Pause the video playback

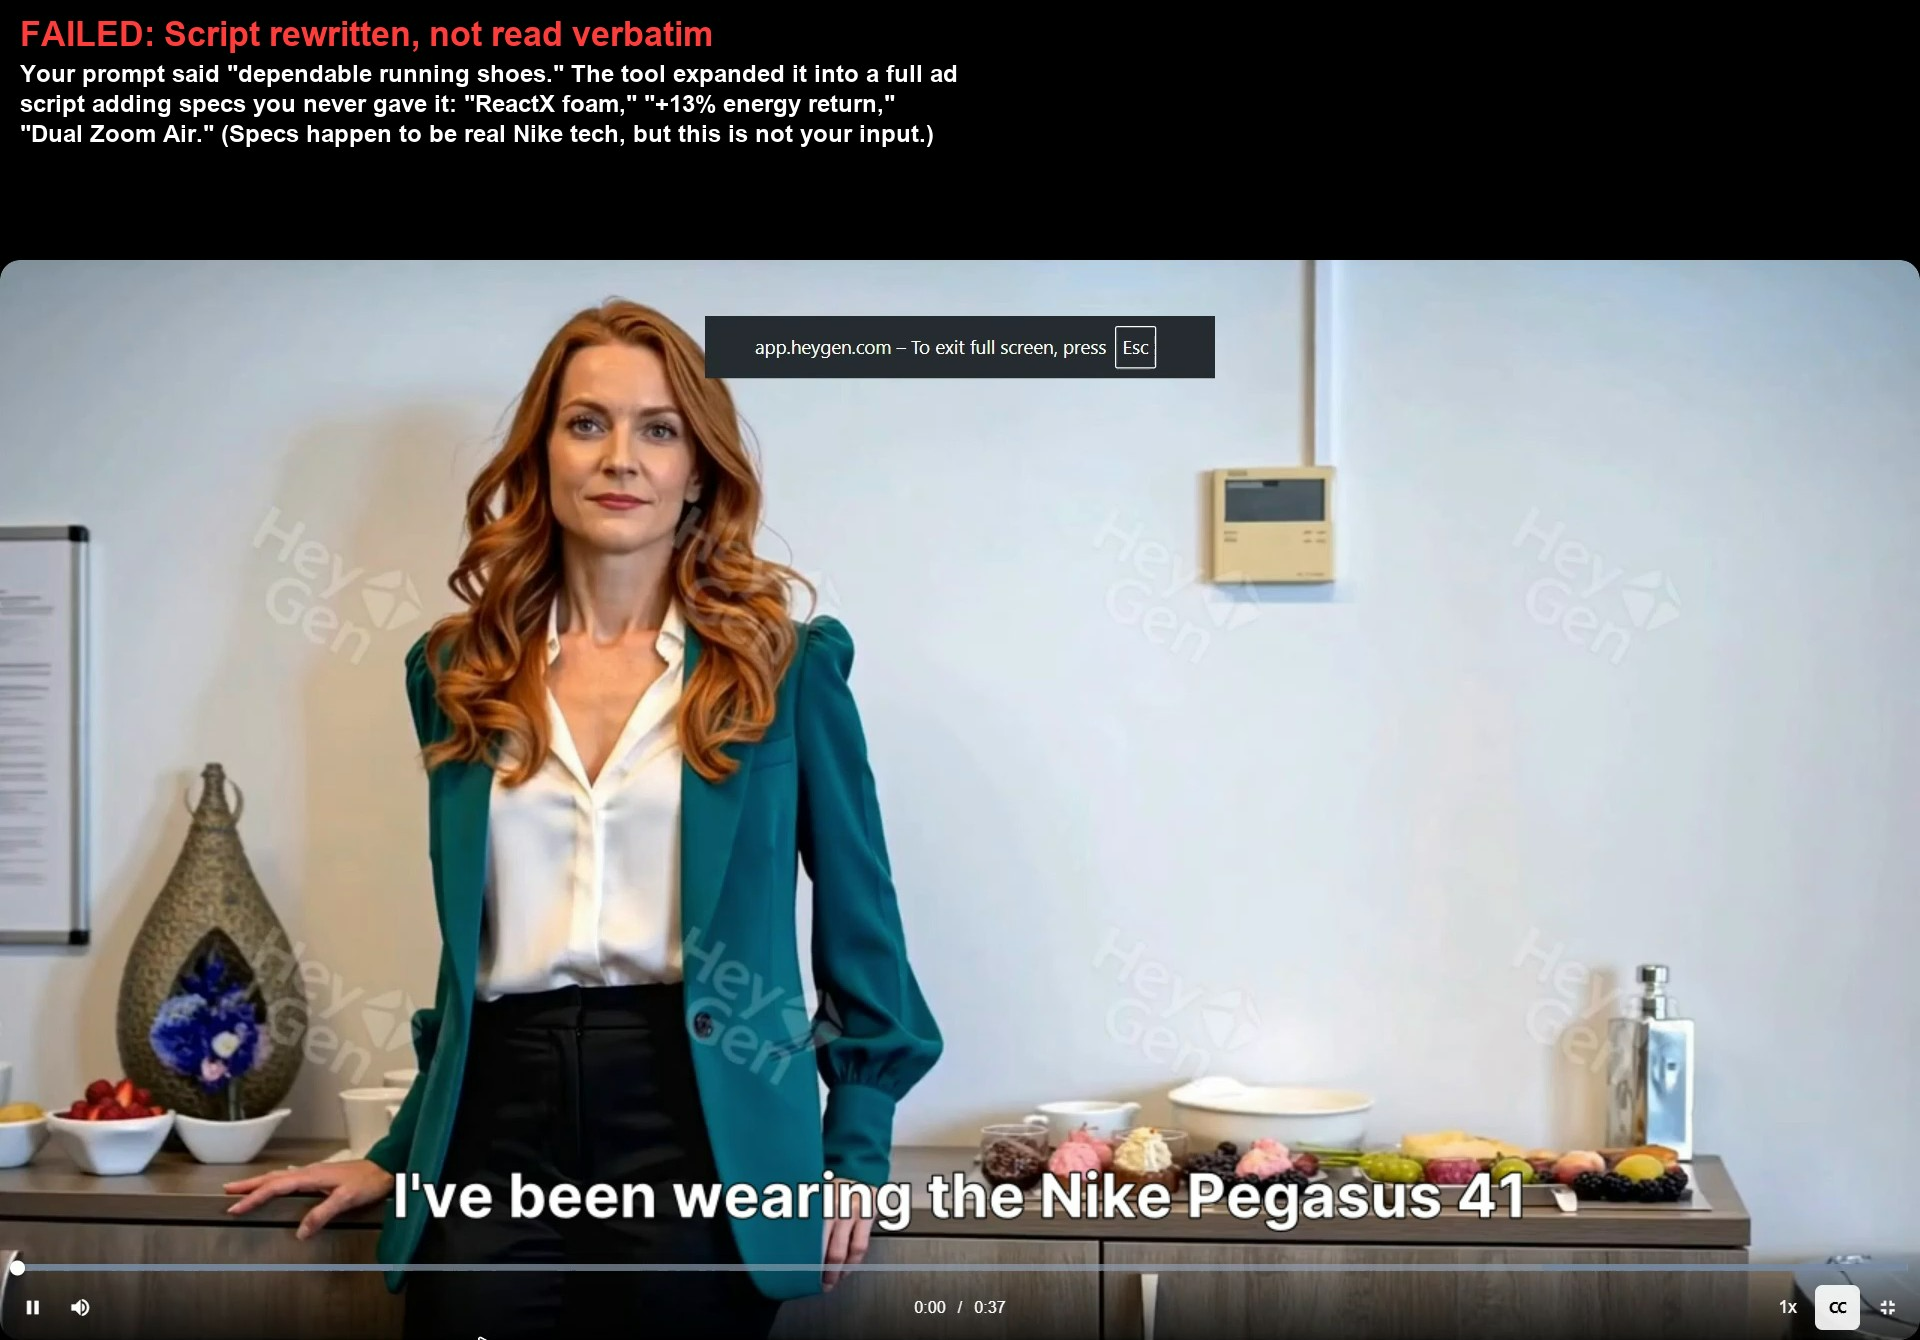[33, 1307]
